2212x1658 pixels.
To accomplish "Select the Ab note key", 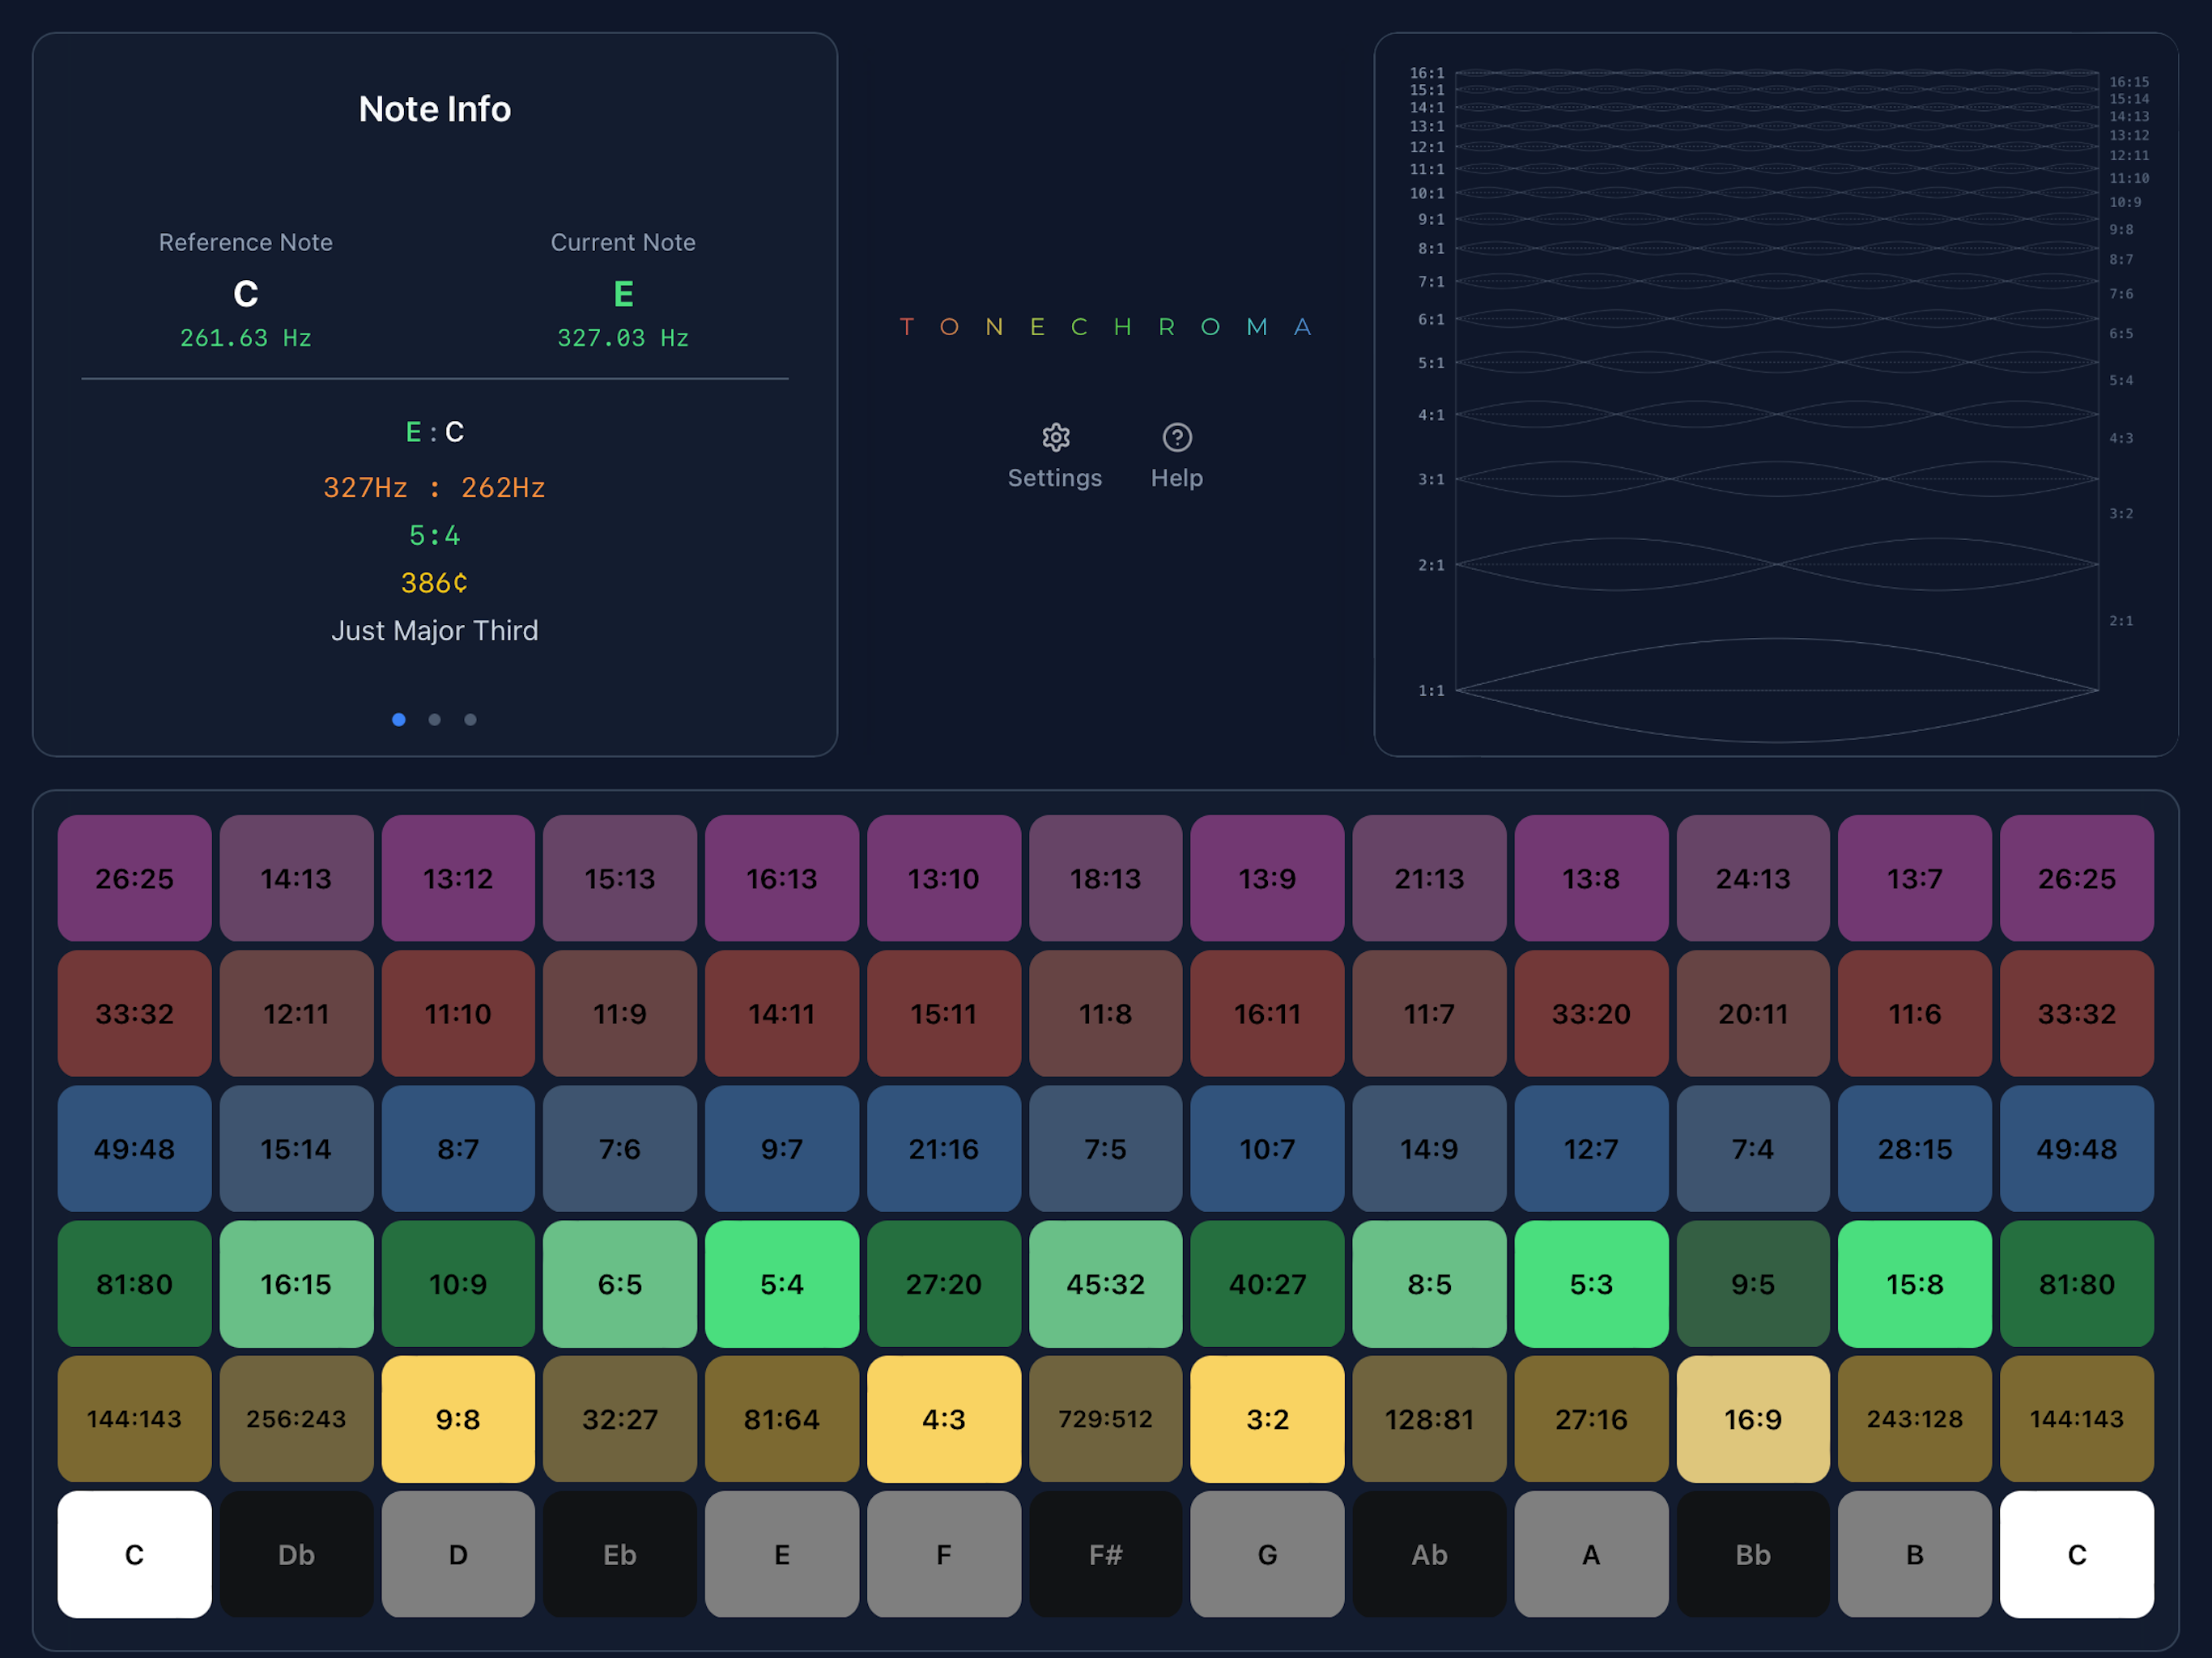I will coord(1429,1554).
